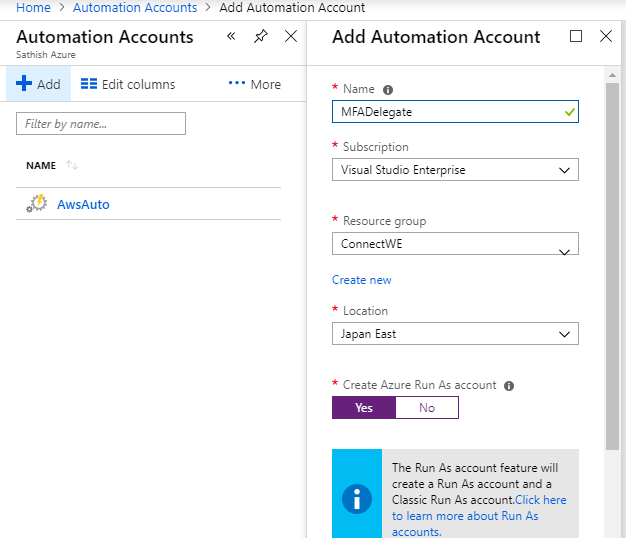Click the Run As account info icon
Viewport: 626px width, 538px height.
(508, 385)
